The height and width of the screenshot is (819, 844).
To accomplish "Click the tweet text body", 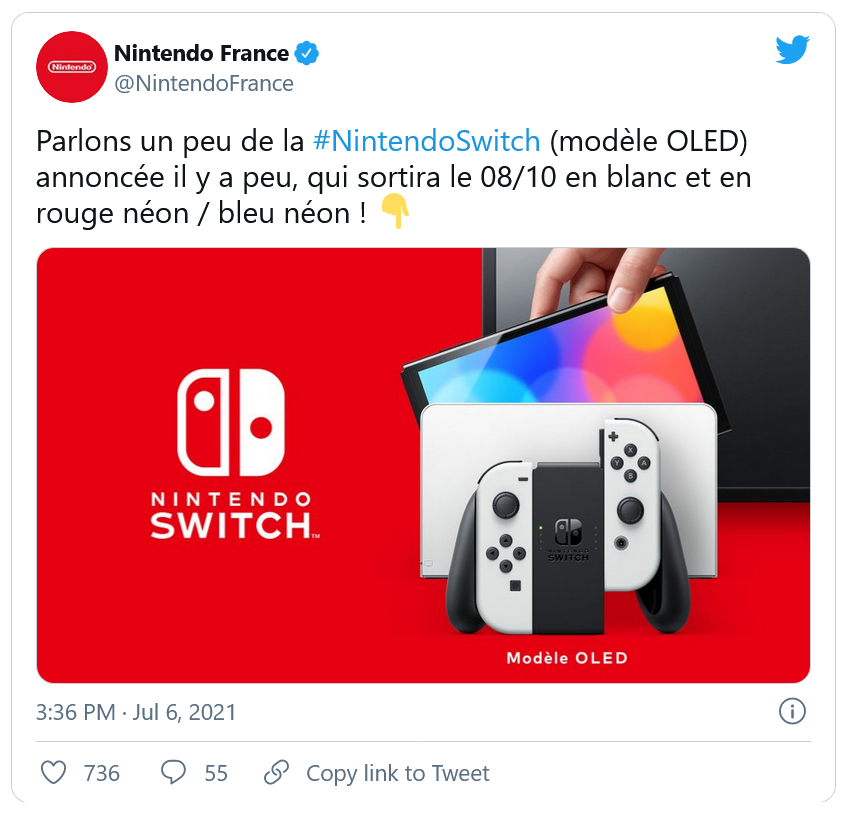I will pyautogui.click(x=393, y=177).
